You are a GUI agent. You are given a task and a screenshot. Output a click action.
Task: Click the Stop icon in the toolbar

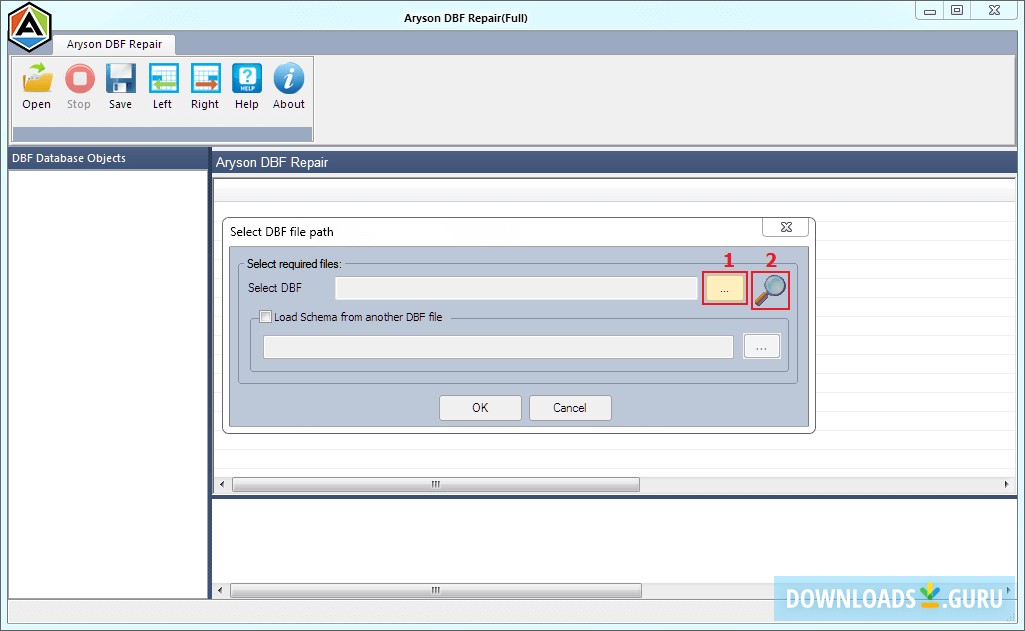79,86
